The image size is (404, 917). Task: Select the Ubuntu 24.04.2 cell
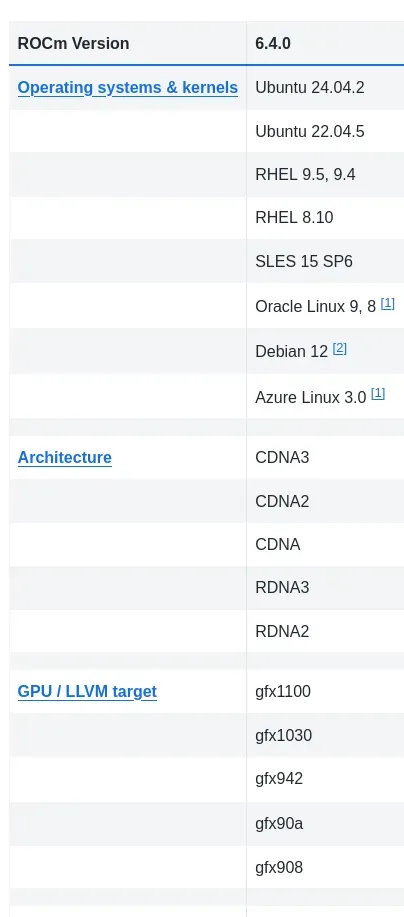pos(325,88)
